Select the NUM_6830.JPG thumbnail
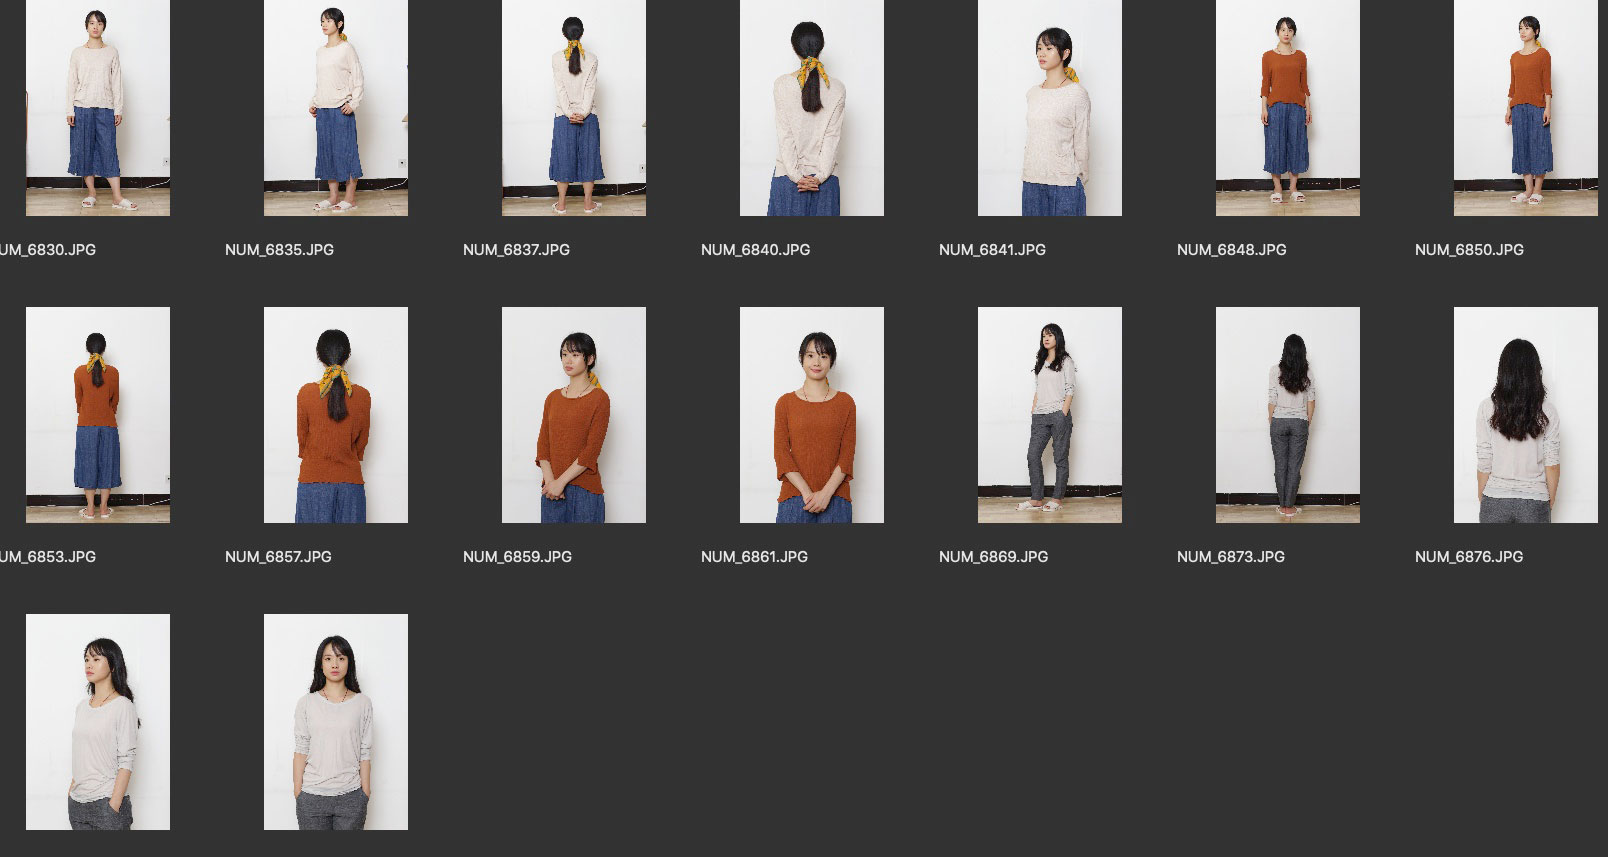The height and width of the screenshot is (857, 1608). (98, 108)
